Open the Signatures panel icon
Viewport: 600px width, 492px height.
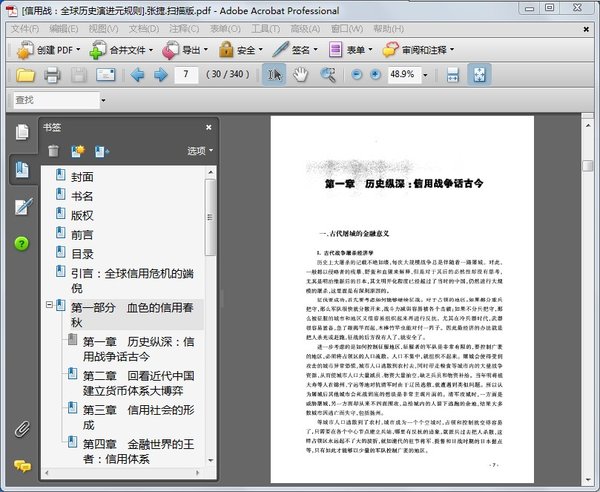coord(22,206)
